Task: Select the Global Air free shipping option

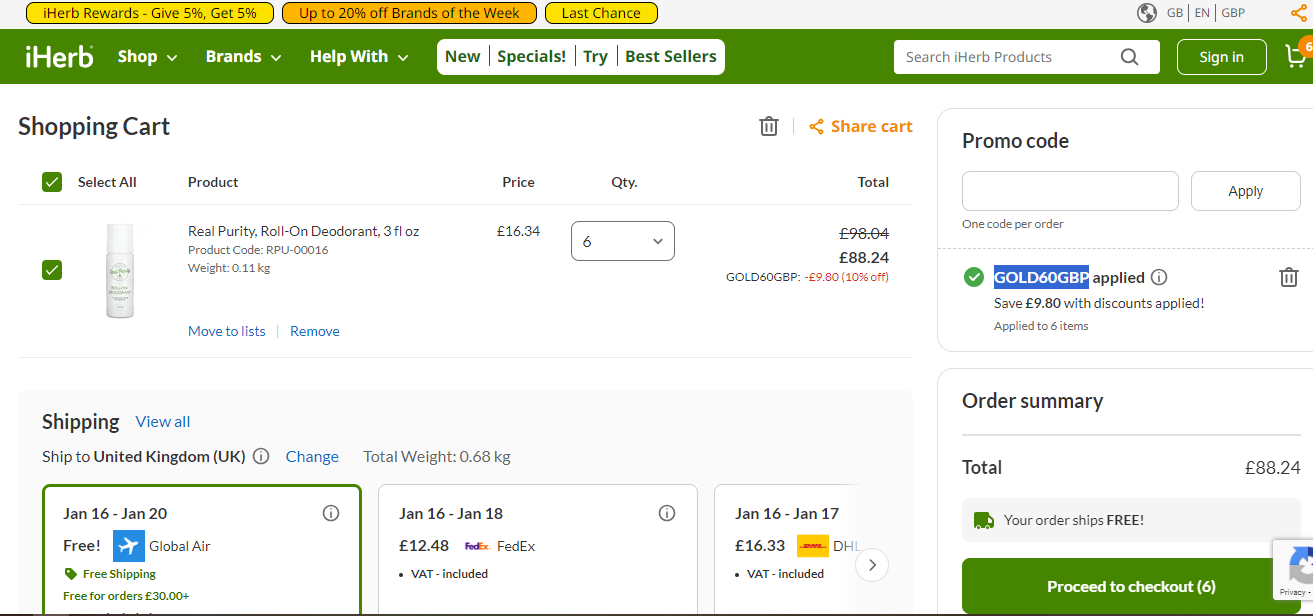Action: [202, 550]
